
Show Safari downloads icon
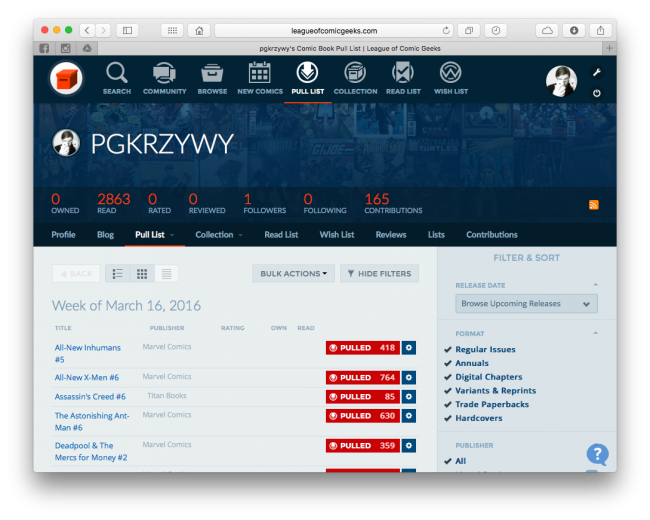(574, 30)
